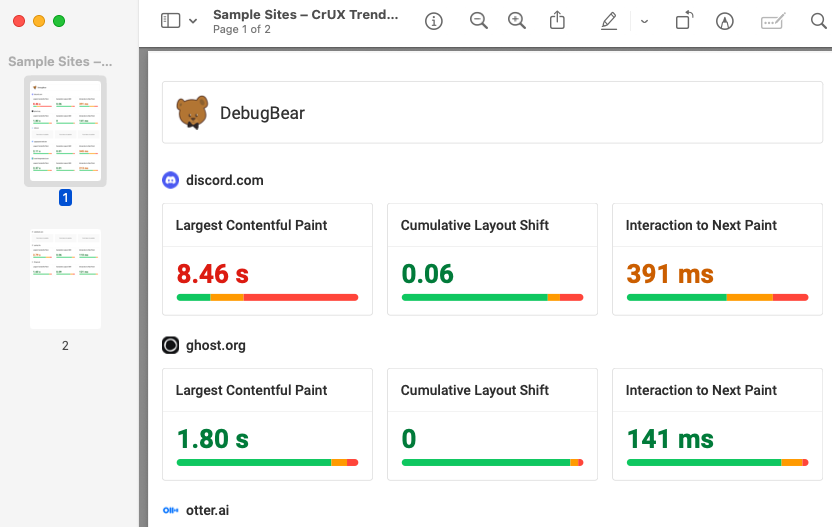Open the form filling tool
Image resolution: width=832 pixels, height=527 pixels.
(773, 21)
